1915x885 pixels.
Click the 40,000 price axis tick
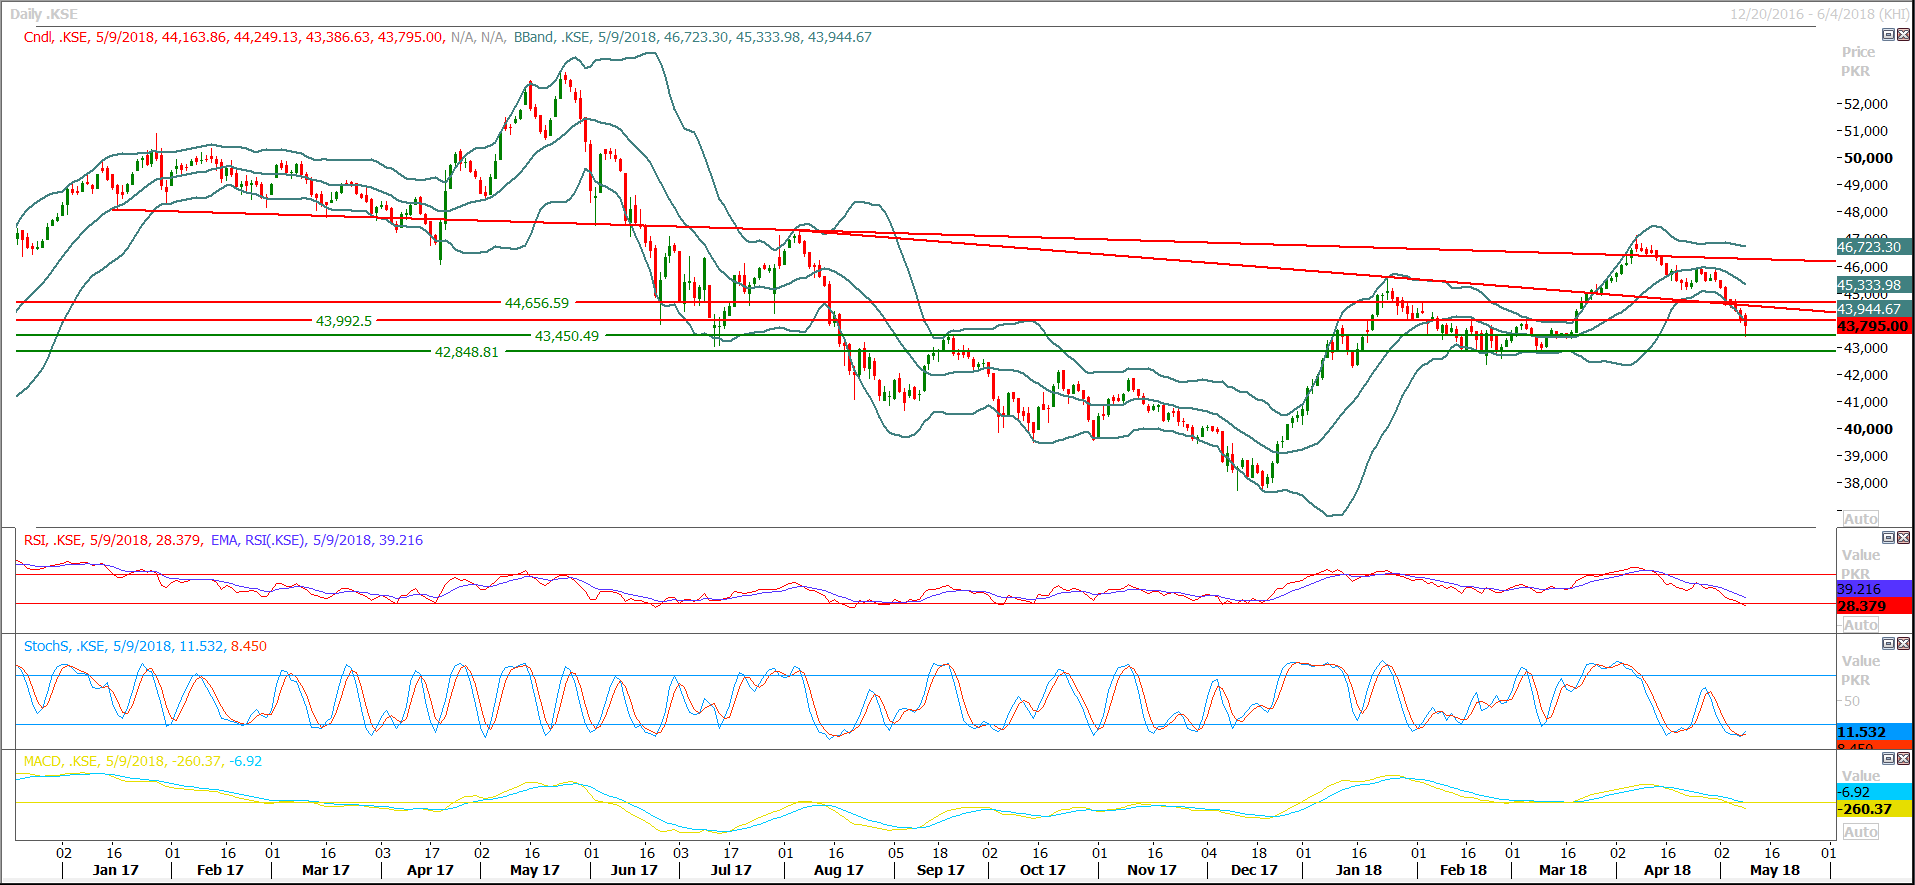[x=1868, y=429]
